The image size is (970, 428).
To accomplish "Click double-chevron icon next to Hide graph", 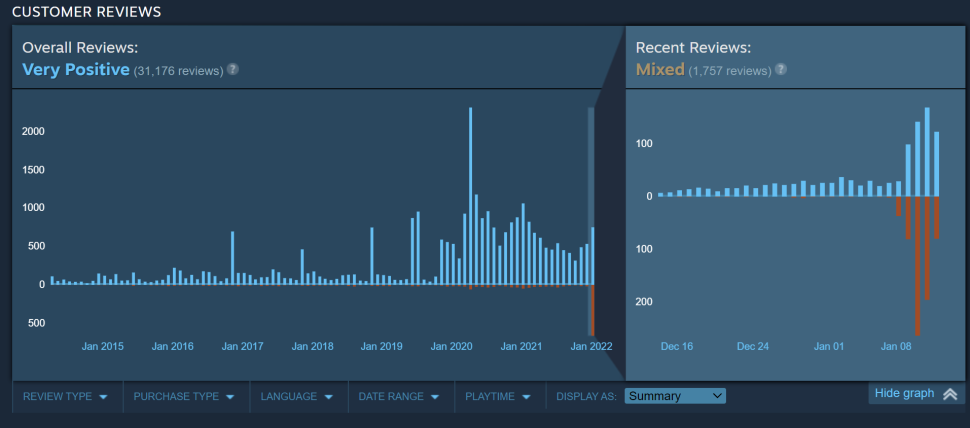I will tap(950, 394).
